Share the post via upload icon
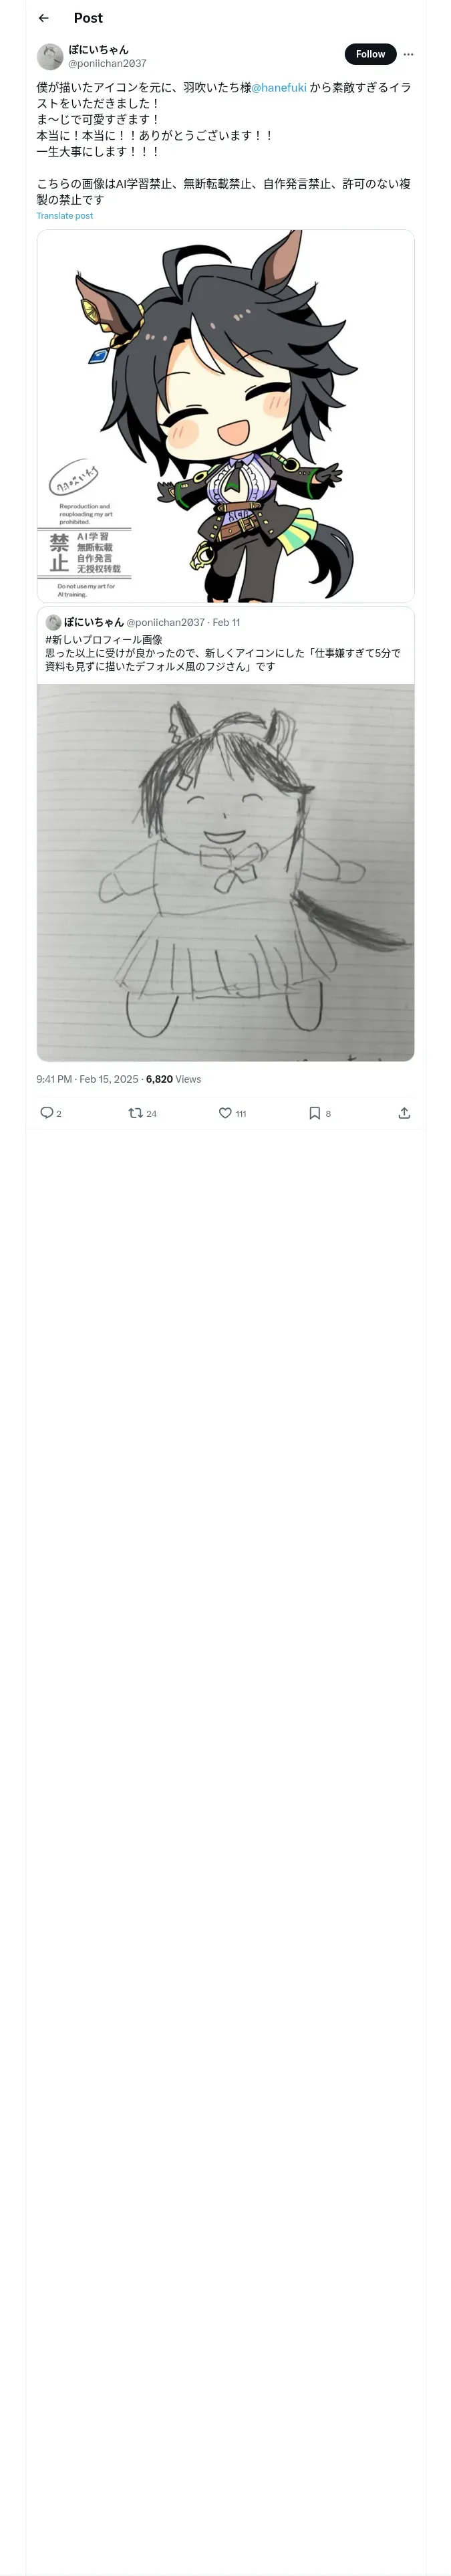Screen dimensions: 451x2576 (x=404, y=1113)
